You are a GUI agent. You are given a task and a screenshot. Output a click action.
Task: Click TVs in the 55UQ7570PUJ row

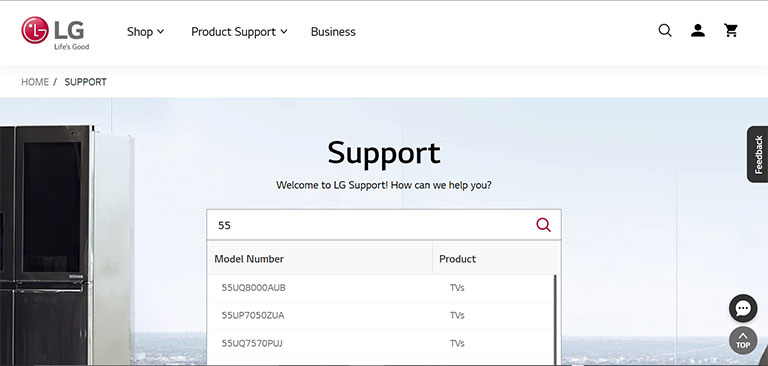(457, 343)
